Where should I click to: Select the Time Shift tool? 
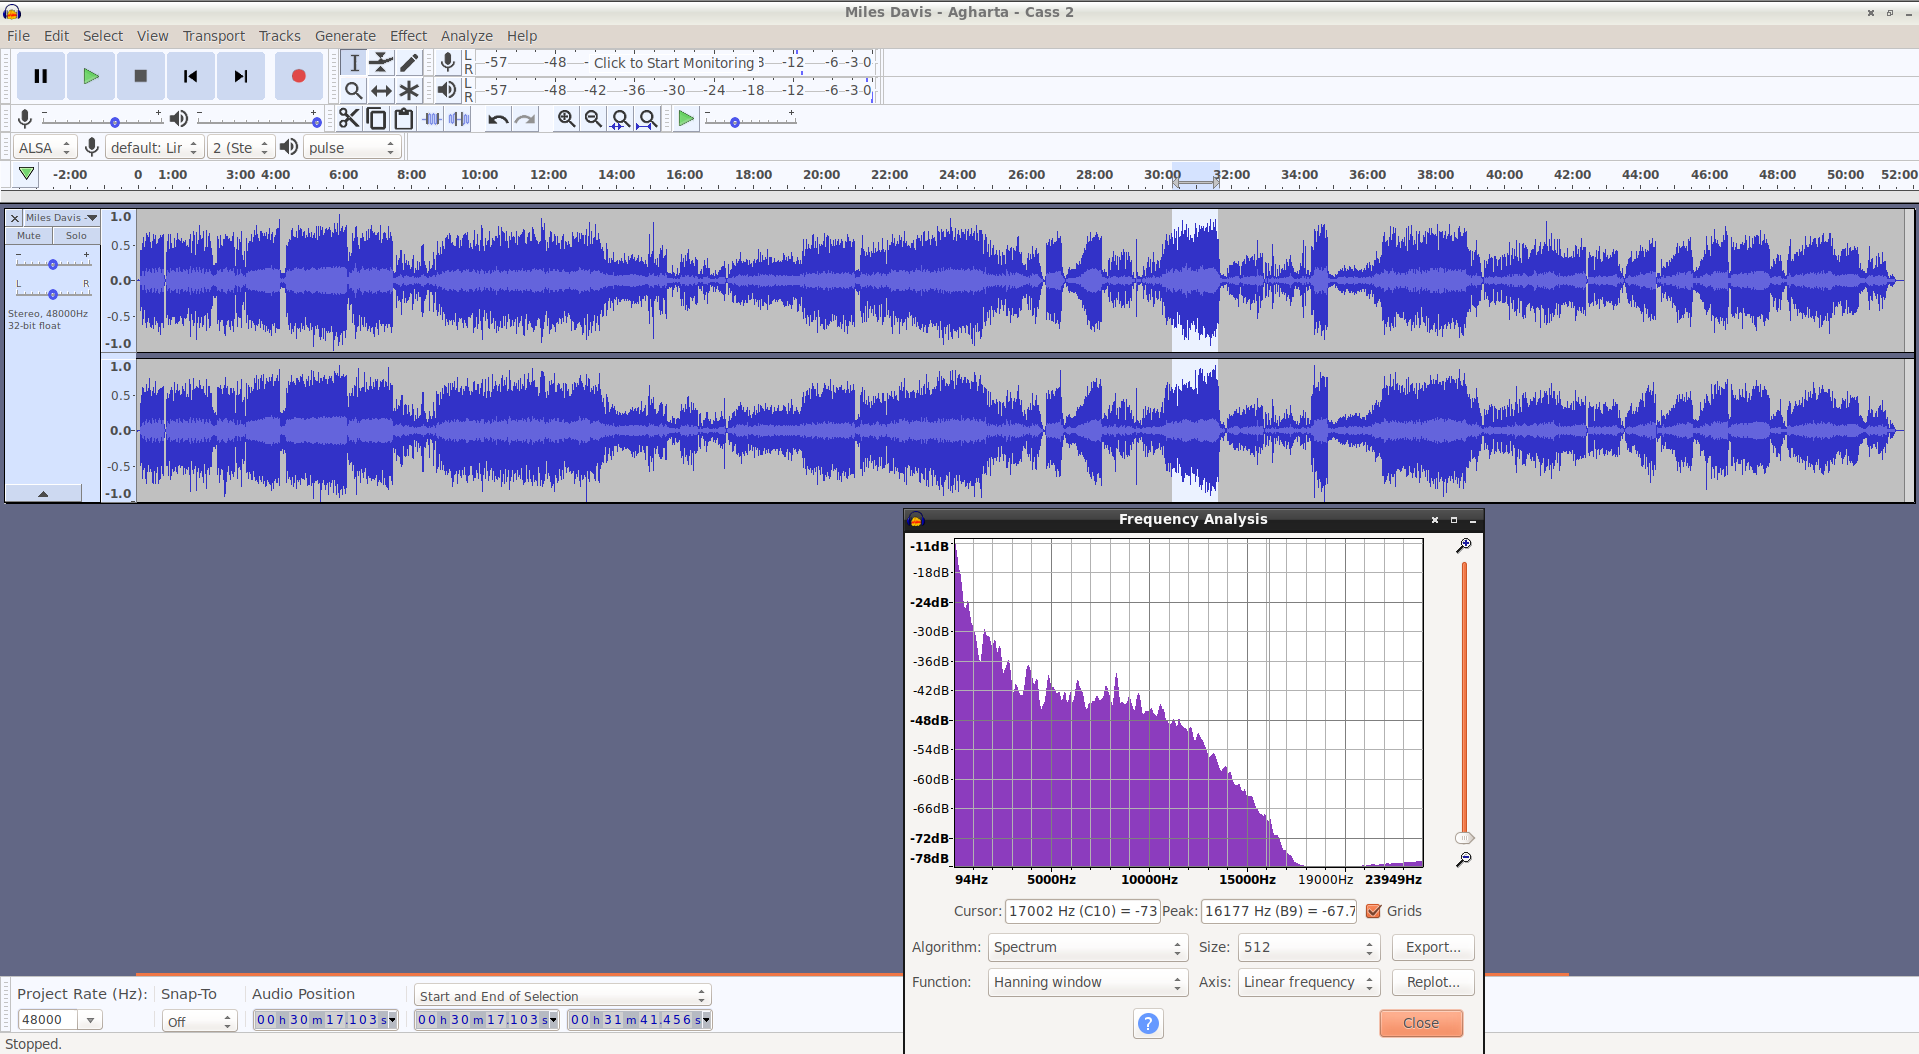point(381,91)
